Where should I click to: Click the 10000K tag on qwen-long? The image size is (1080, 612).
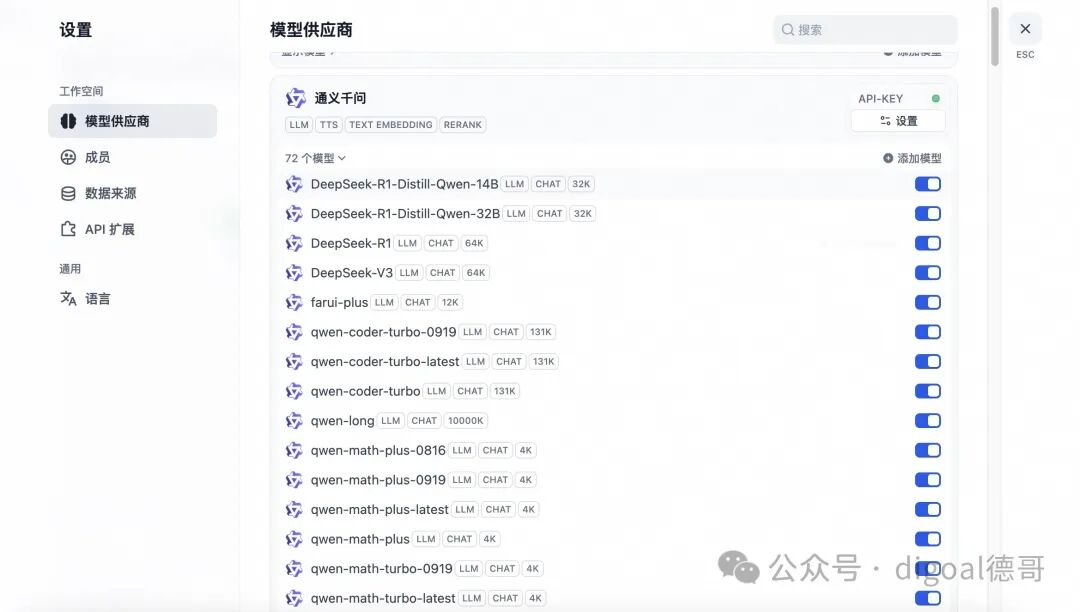point(466,421)
